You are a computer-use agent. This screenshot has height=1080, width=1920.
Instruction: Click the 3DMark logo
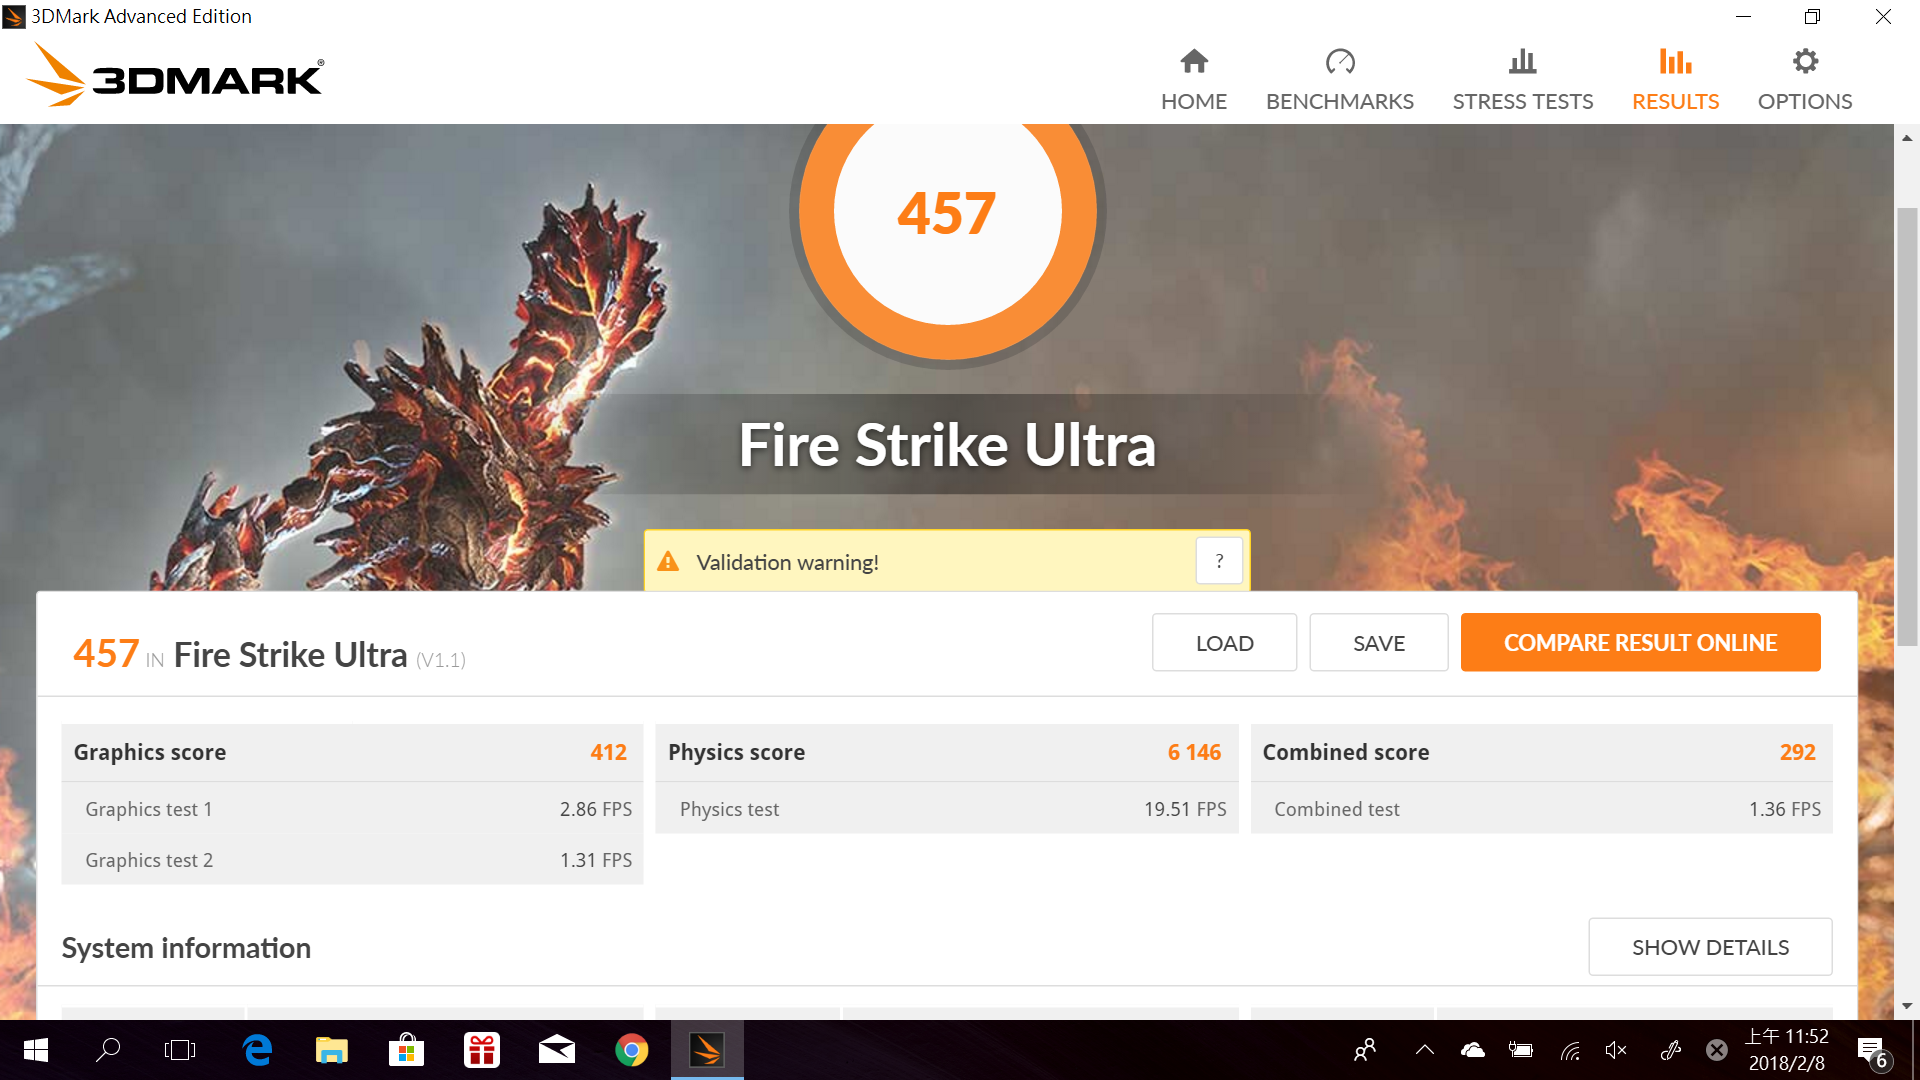175,76
